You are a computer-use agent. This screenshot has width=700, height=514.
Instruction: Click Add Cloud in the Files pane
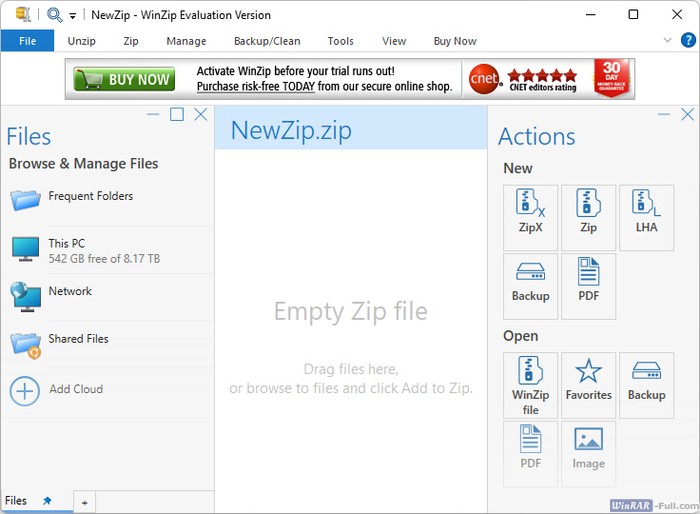point(76,390)
